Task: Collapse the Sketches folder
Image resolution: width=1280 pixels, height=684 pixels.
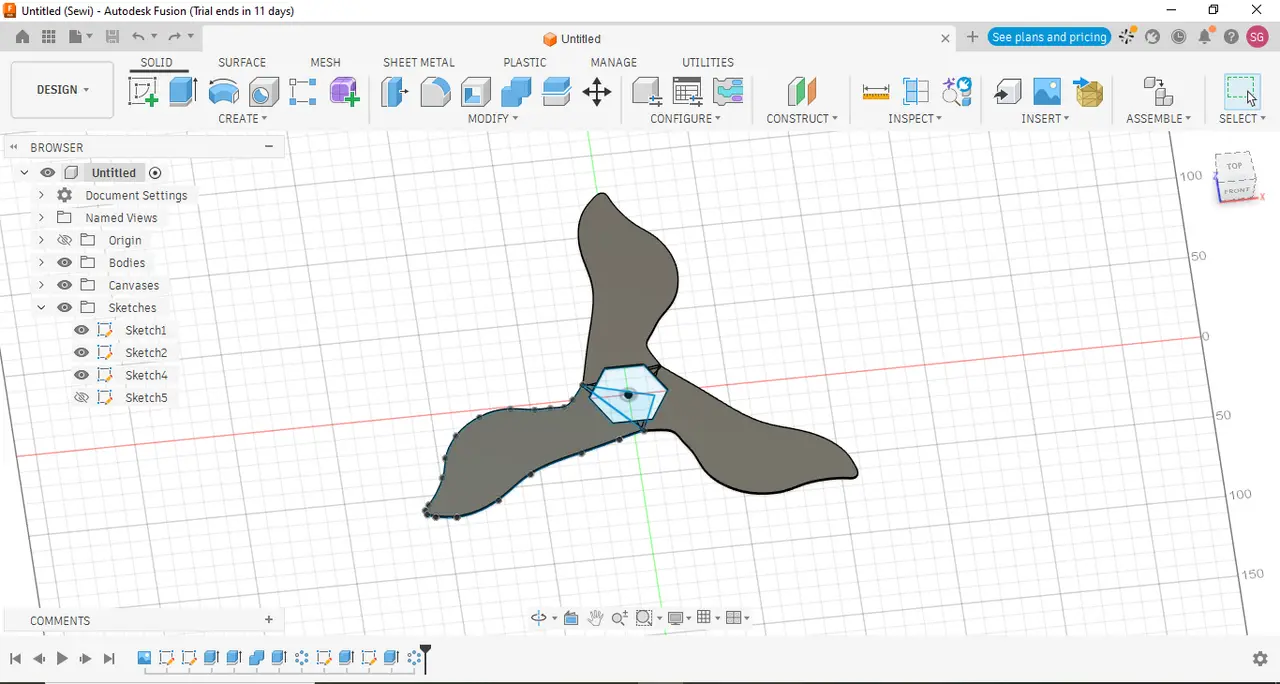Action: 41,307
